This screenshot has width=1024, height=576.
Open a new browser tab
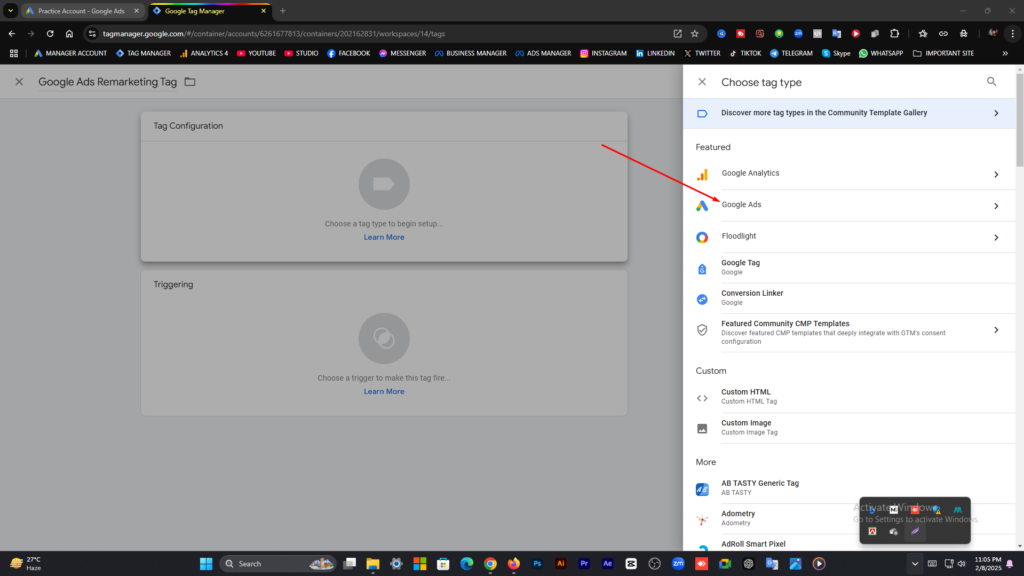pyautogui.click(x=283, y=11)
